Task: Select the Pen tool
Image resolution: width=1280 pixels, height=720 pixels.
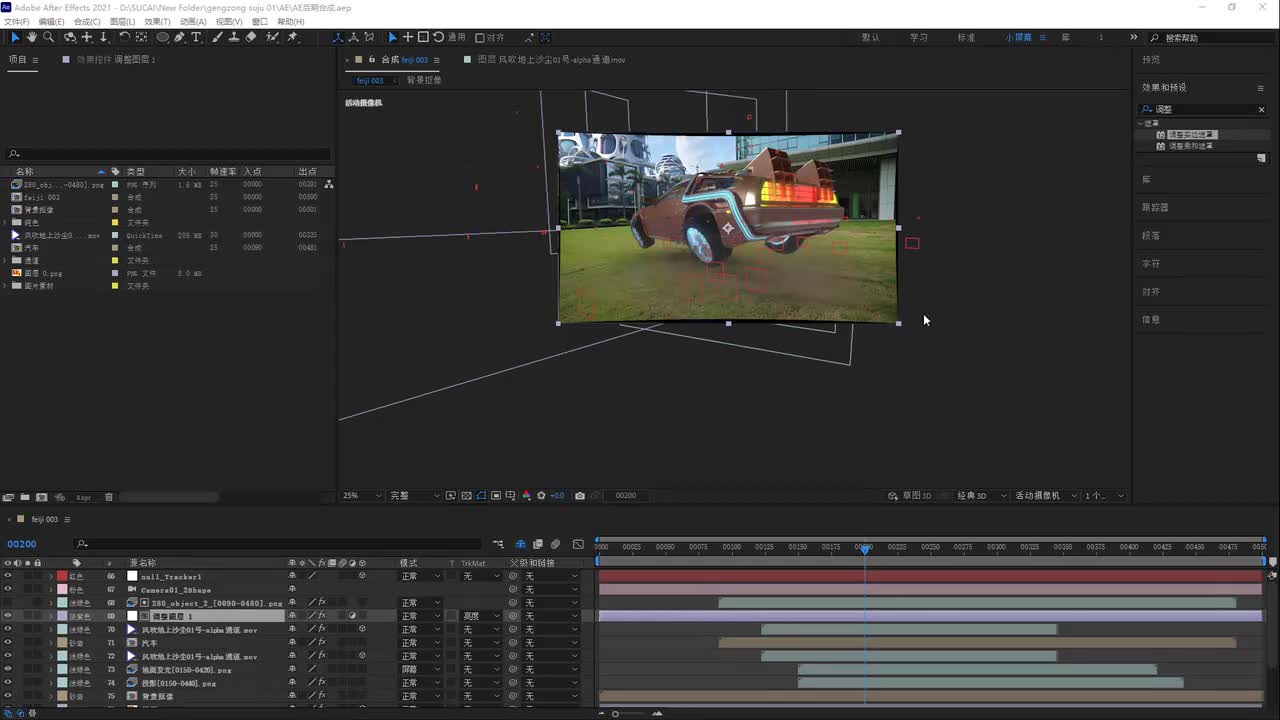Action: (179, 37)
